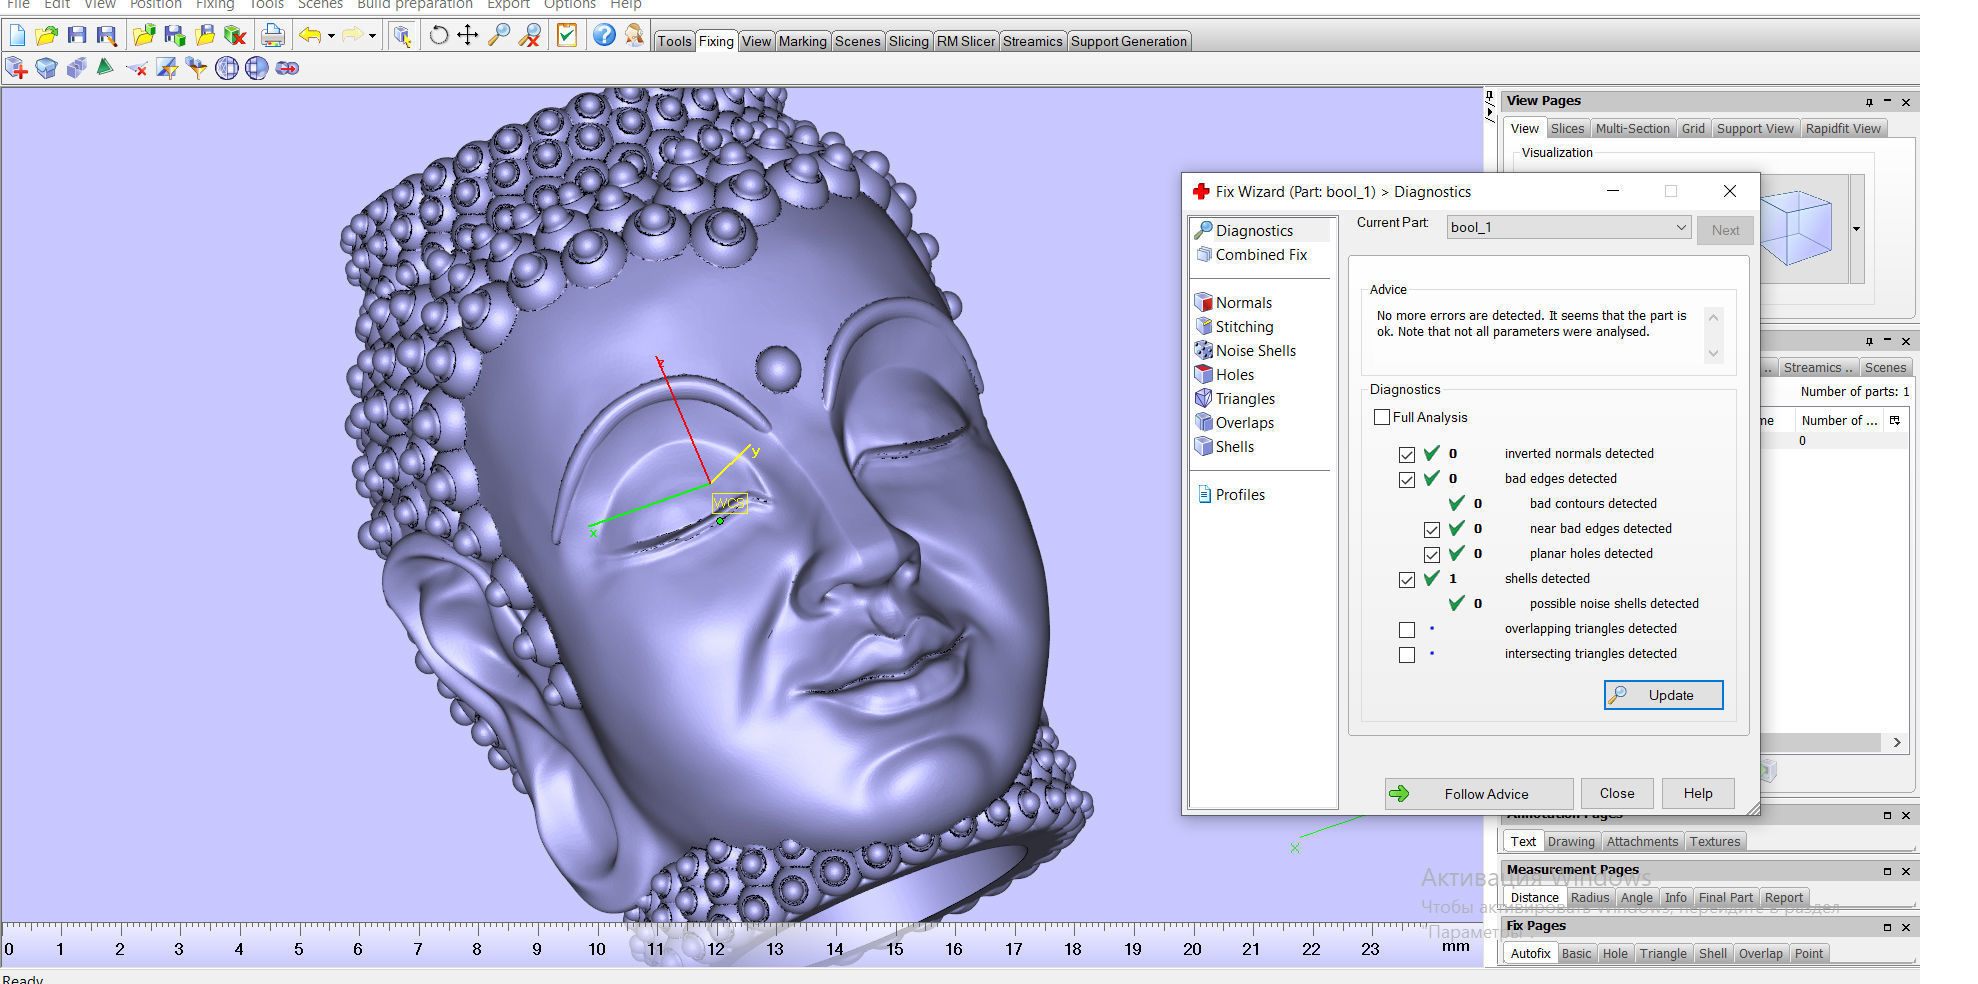1978x984 pixels.
Task: Click the Print icon
Action: click(272, 36)
